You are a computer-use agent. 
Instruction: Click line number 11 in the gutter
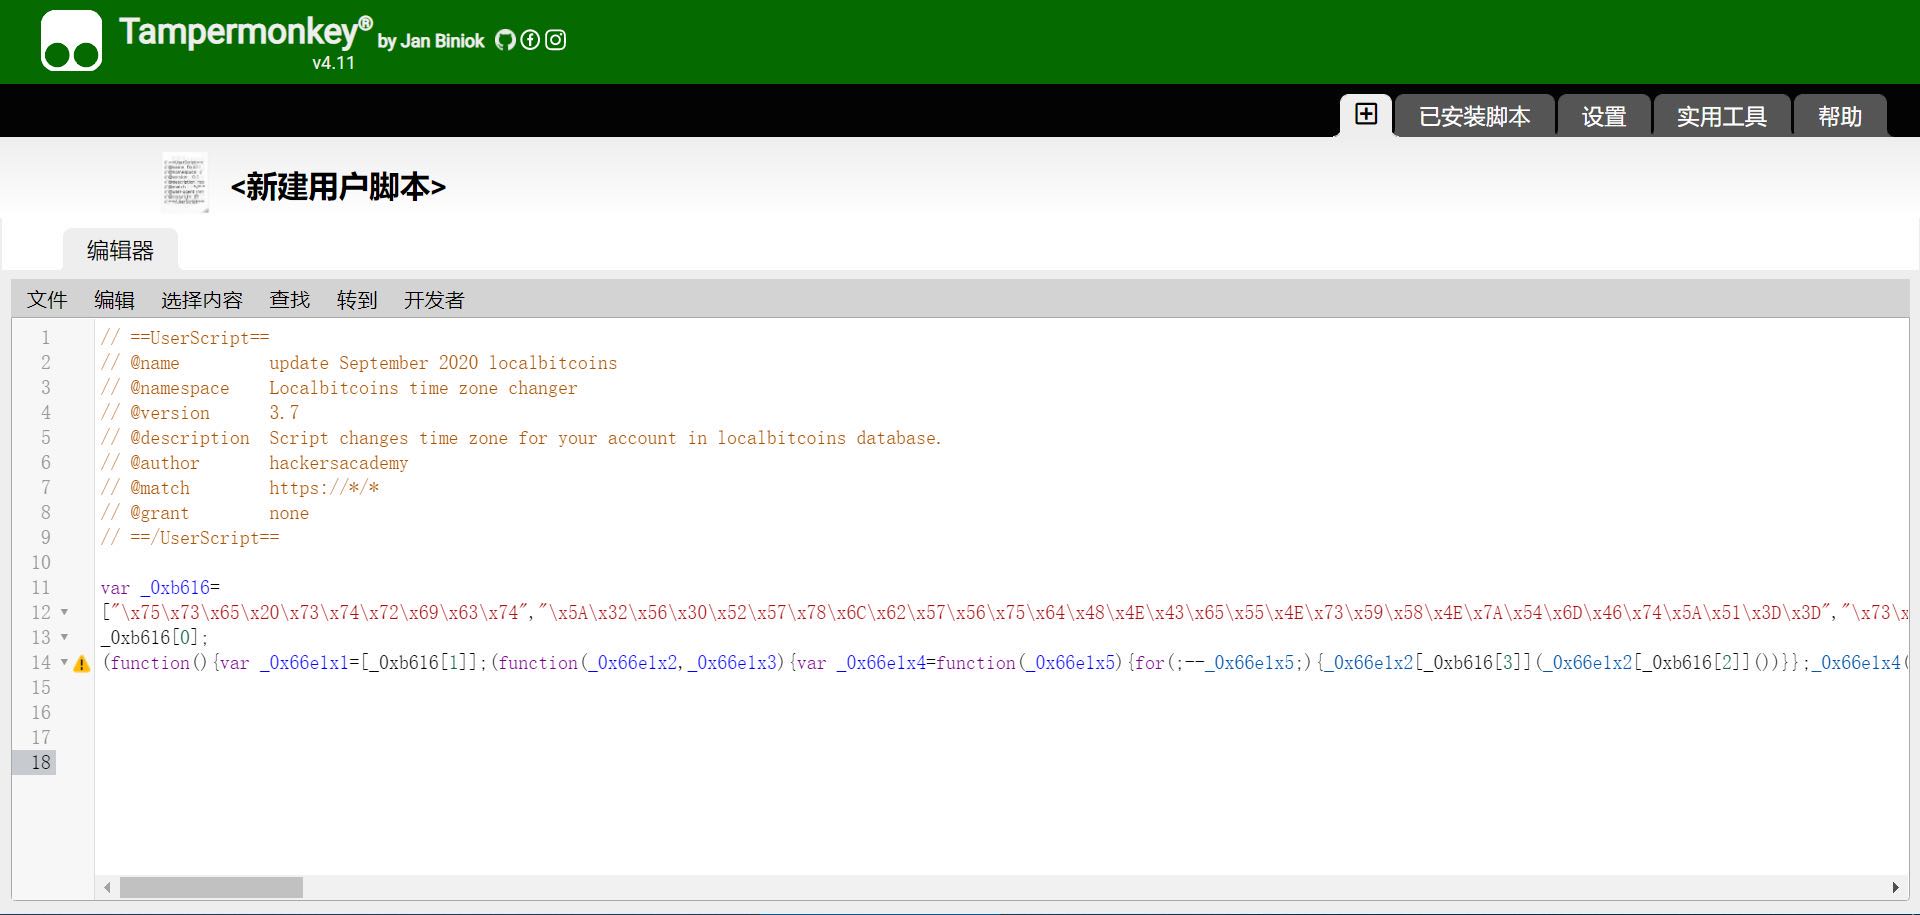41,588
